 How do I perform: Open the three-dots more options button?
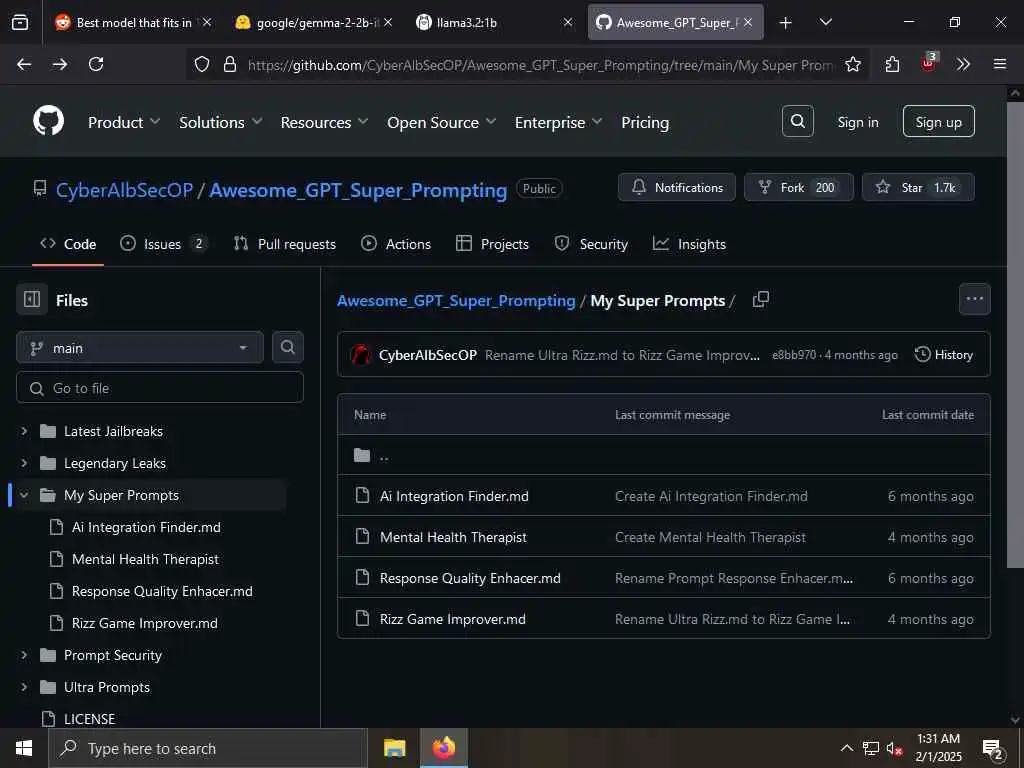974,299
